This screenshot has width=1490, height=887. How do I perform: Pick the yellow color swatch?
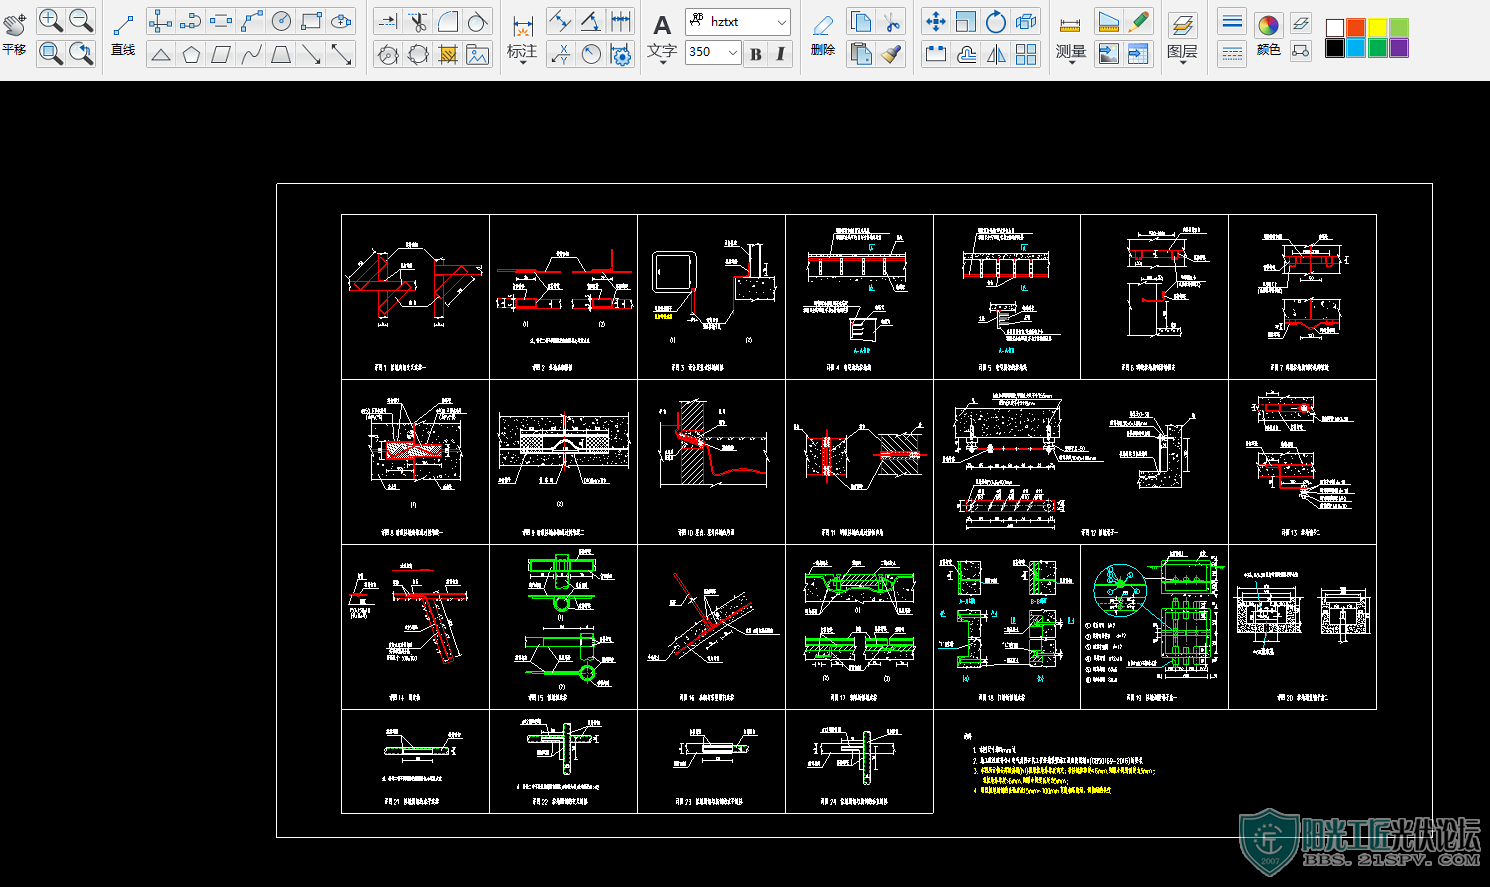click(1378, 28)
